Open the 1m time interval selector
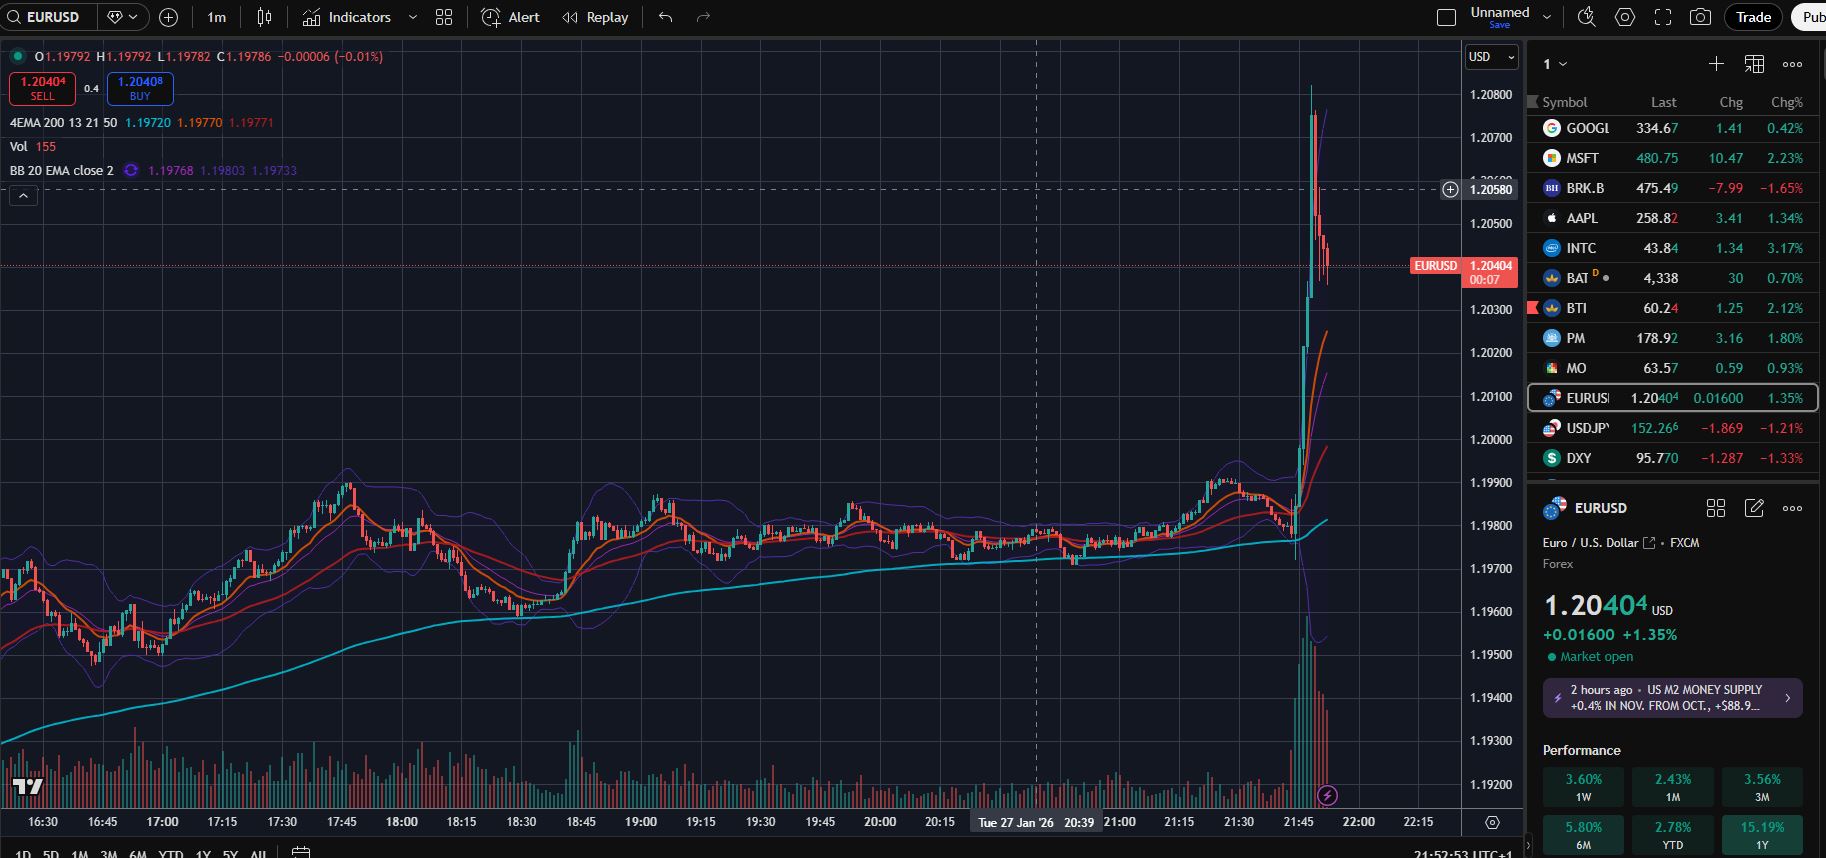Viewport: 1826px width, 858px height. 216,17
